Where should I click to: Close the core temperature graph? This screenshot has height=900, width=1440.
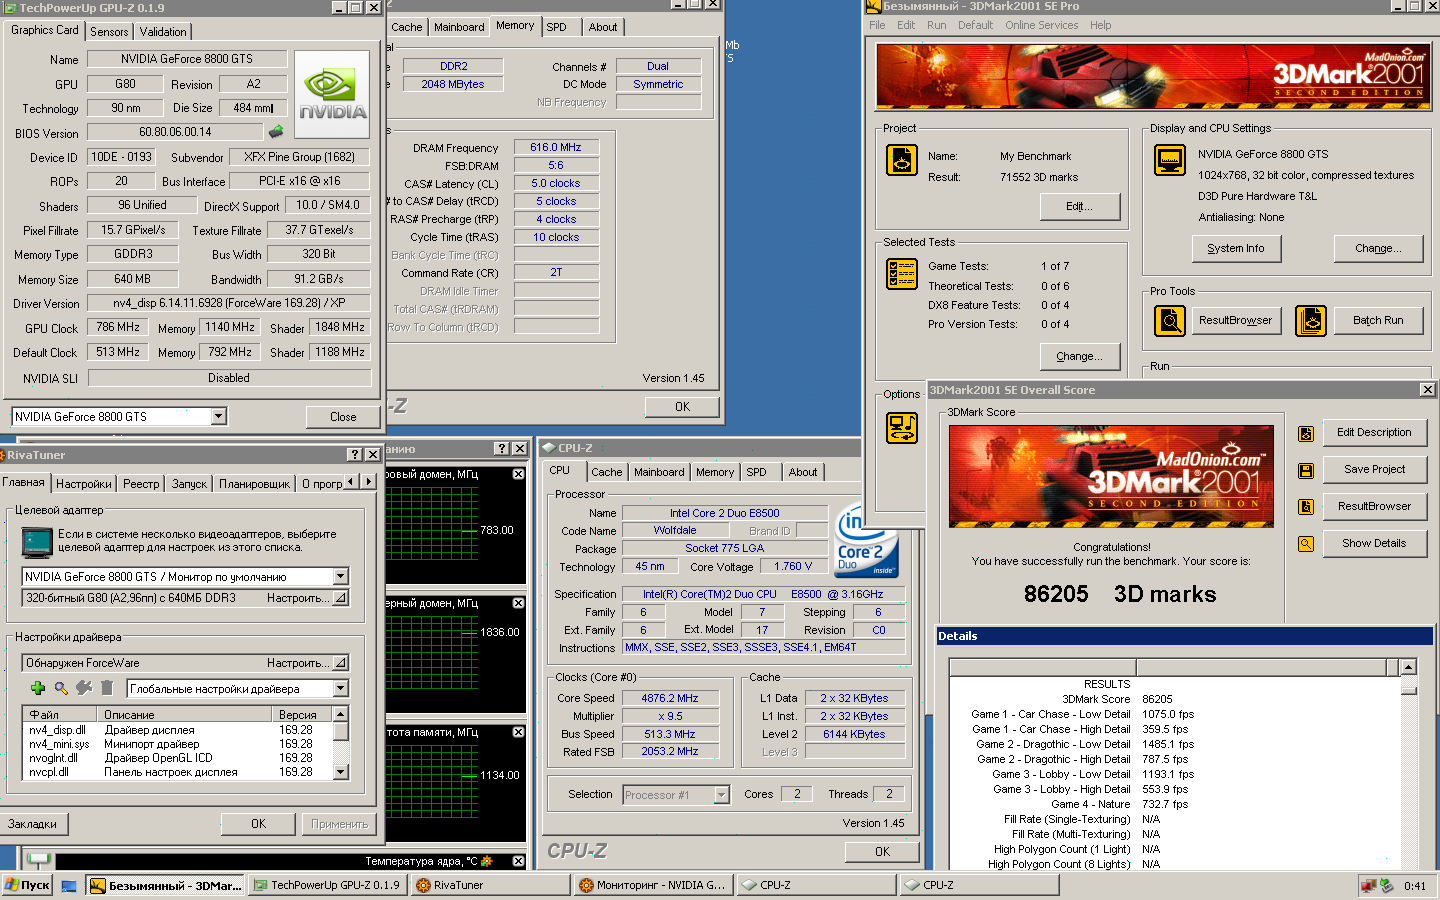point(518,861)
